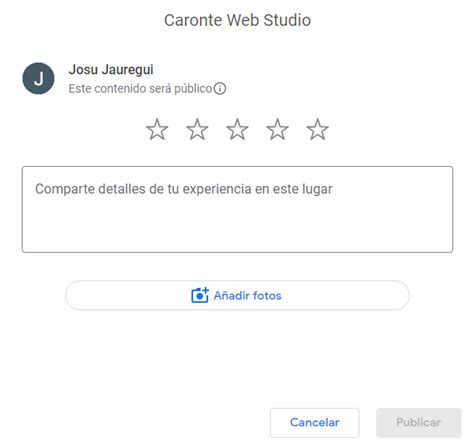The image size is (474, 448).
Task: Click the Este contenido será público notice
Action: click(x=140, y=89)
